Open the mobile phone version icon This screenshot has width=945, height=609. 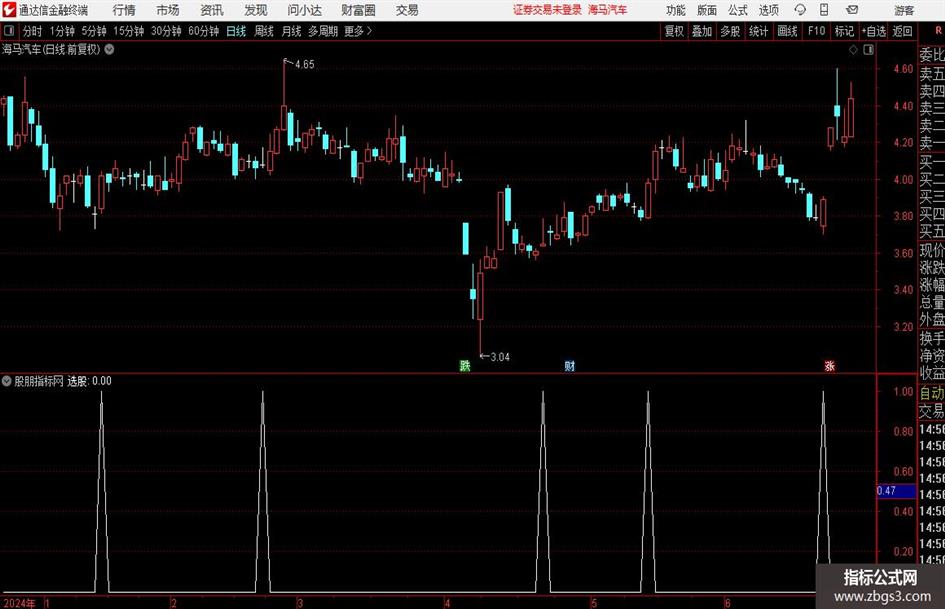point(824,10)
